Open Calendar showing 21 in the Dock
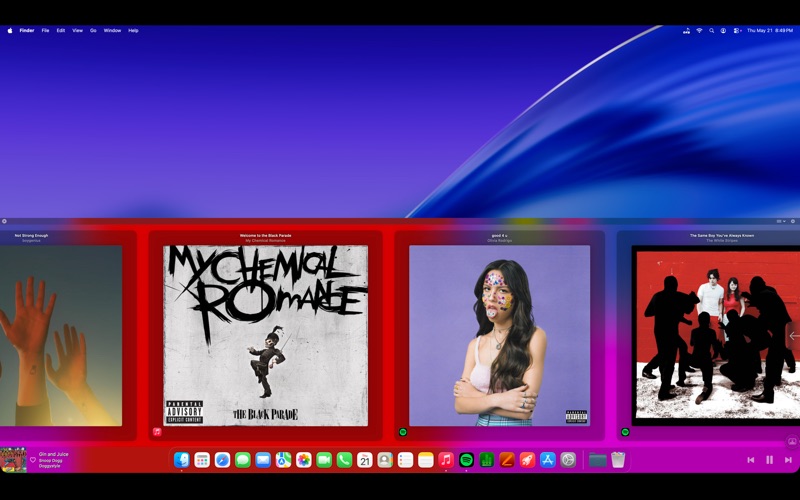Image resolution: width=800 pixels, height=500 pixels. pyautogui.click(x=365, y=460)
